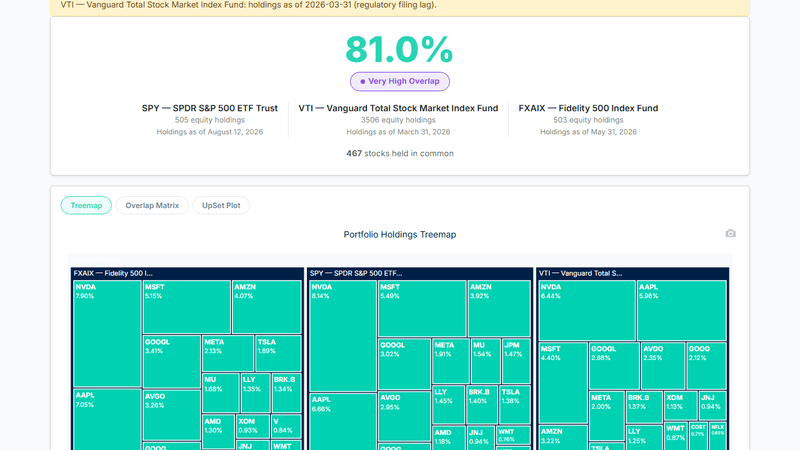Select the AMZN 3.22% tile in VTI
The image size is (800, 450).
point(563,438)
